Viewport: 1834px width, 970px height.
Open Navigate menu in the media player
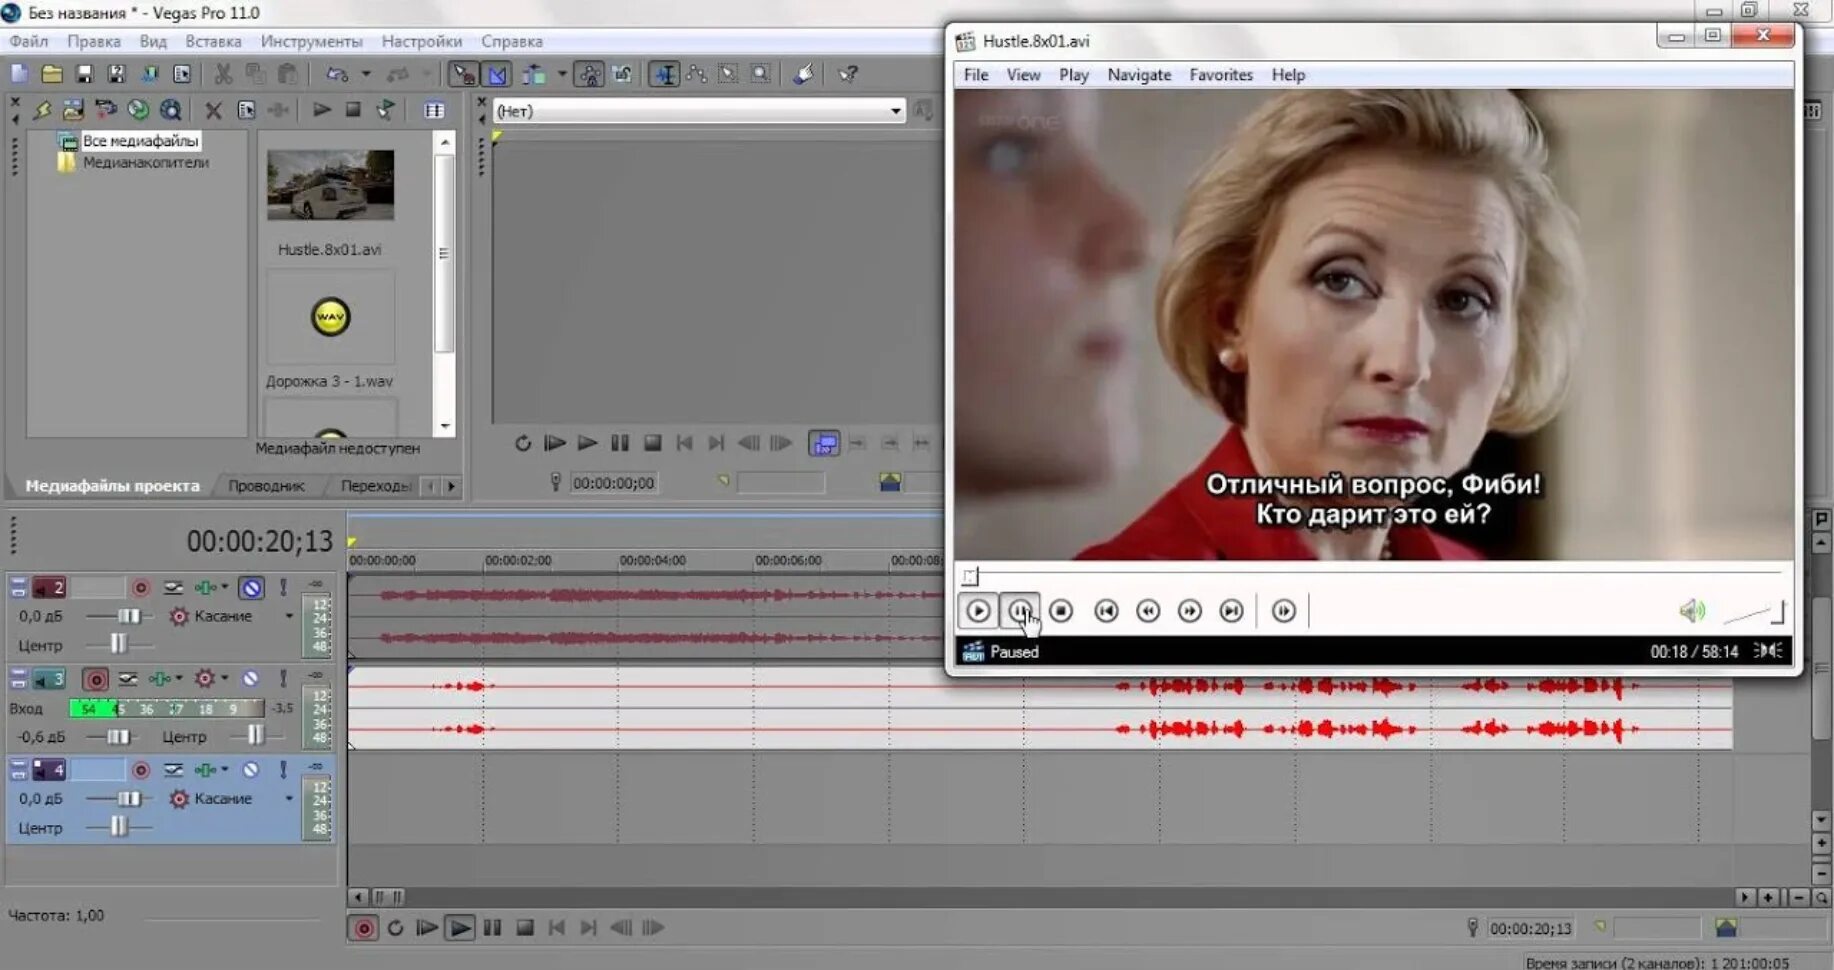pyautogui.click(x=1139, y=75)
